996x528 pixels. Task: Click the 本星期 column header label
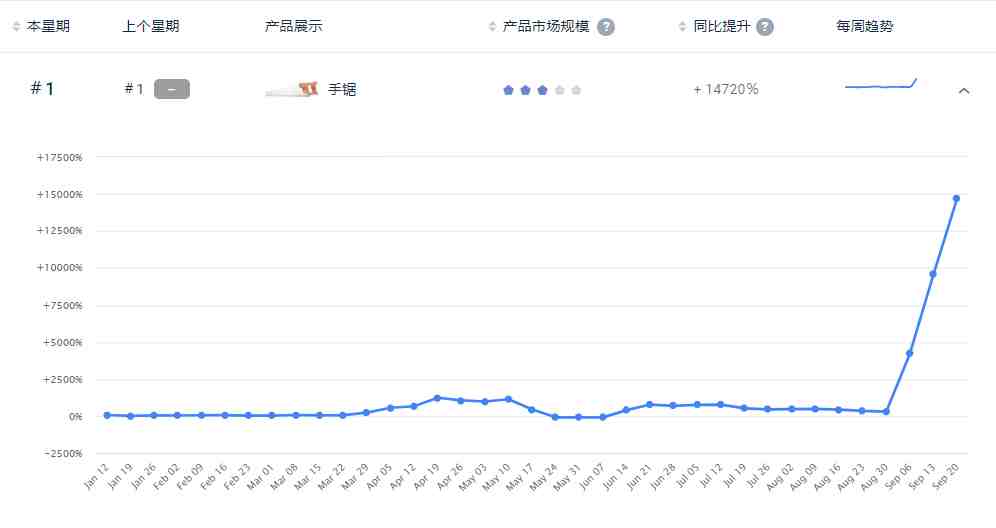point(48,27)
